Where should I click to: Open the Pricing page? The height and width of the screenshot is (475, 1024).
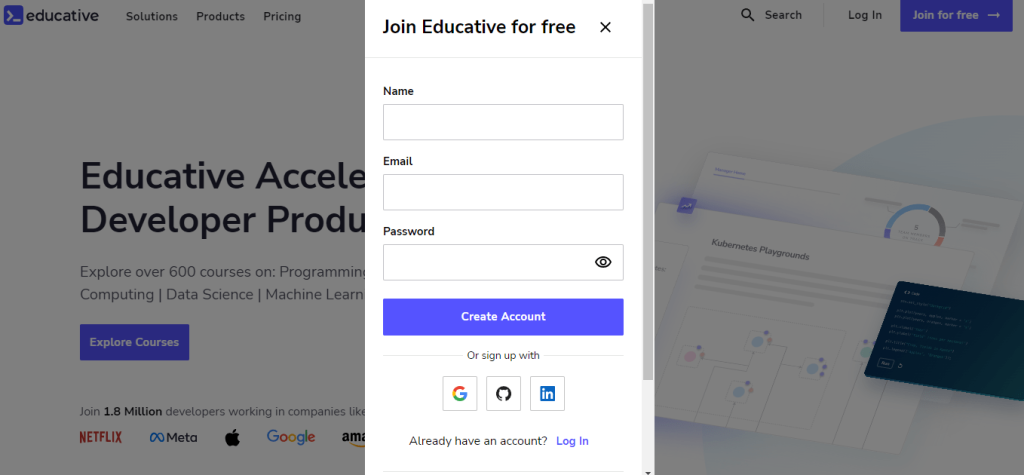click(x=282, y=16)
